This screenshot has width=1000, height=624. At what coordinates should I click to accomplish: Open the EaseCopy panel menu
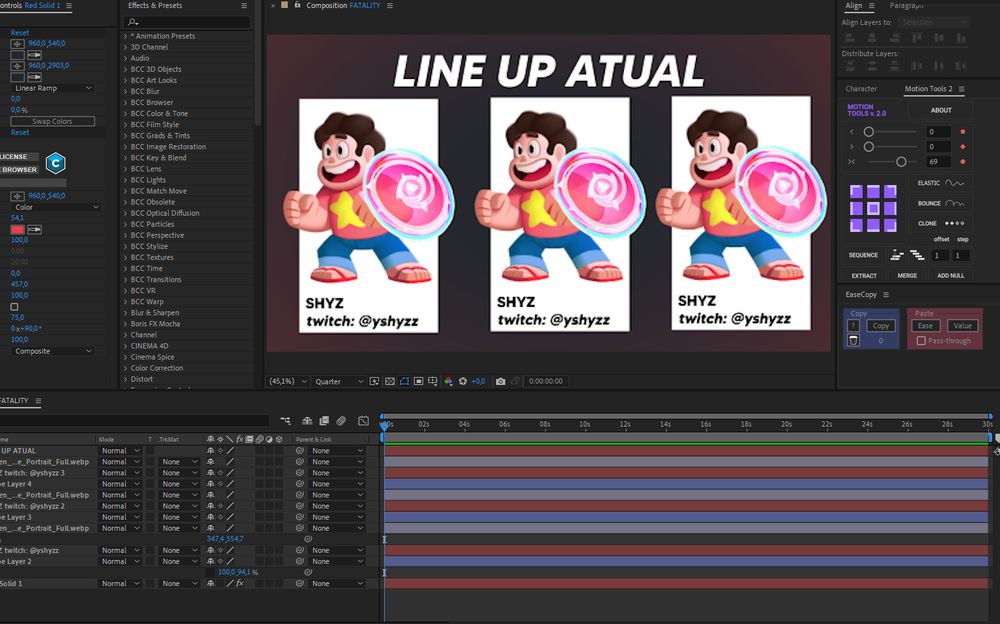pyautogui.click(x=886, y=295)
